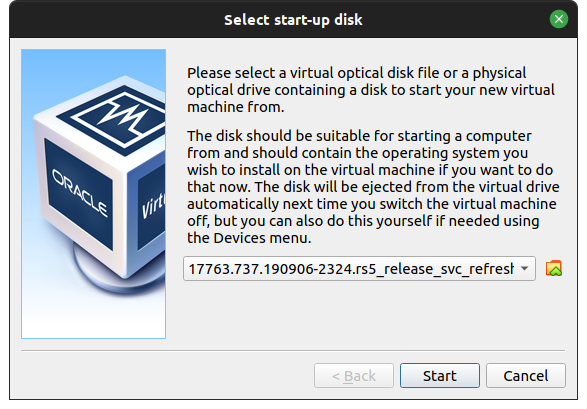Open the folder icon to choose disk file
Viewport: 587px width, 409px height.
pyautogui.click(x=554, y=268)
